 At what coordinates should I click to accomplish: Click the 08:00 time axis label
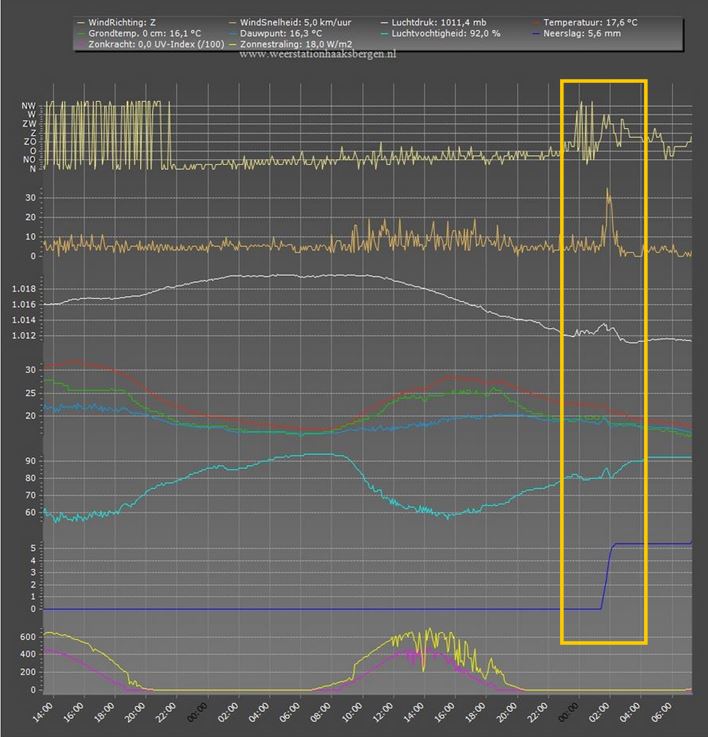pyautogui.click(x=321, y=712)
